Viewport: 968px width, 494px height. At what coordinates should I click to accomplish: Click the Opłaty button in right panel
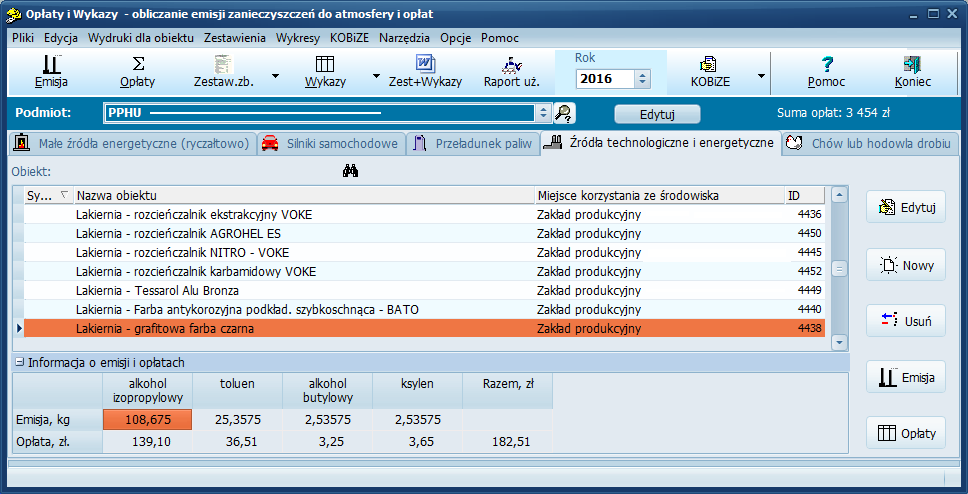click(x=906, y=433)
